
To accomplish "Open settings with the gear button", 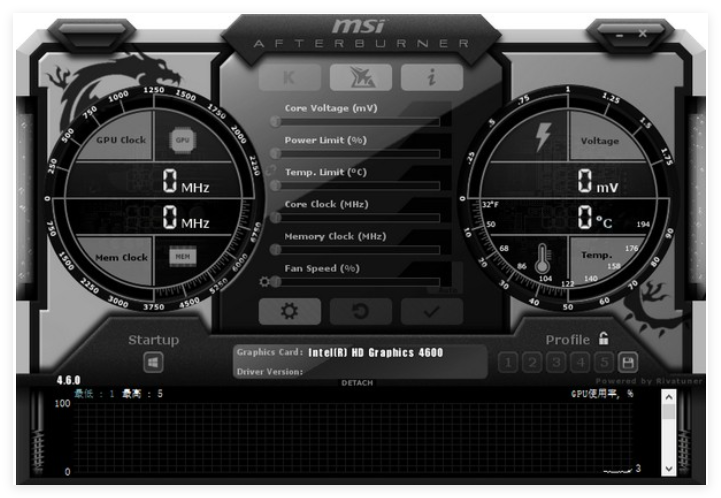I will coord(289,311).
